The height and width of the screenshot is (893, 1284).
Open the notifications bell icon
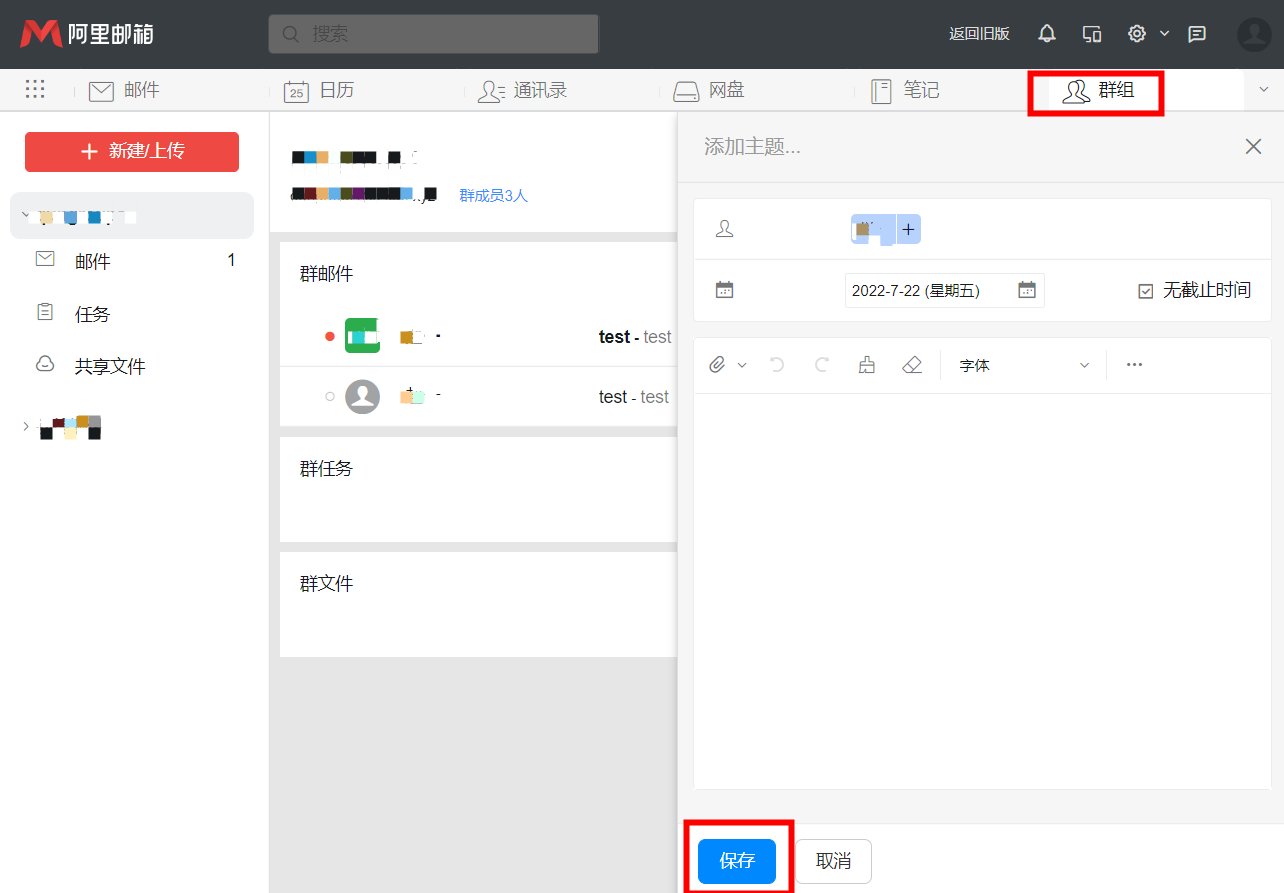point(1047,34)
